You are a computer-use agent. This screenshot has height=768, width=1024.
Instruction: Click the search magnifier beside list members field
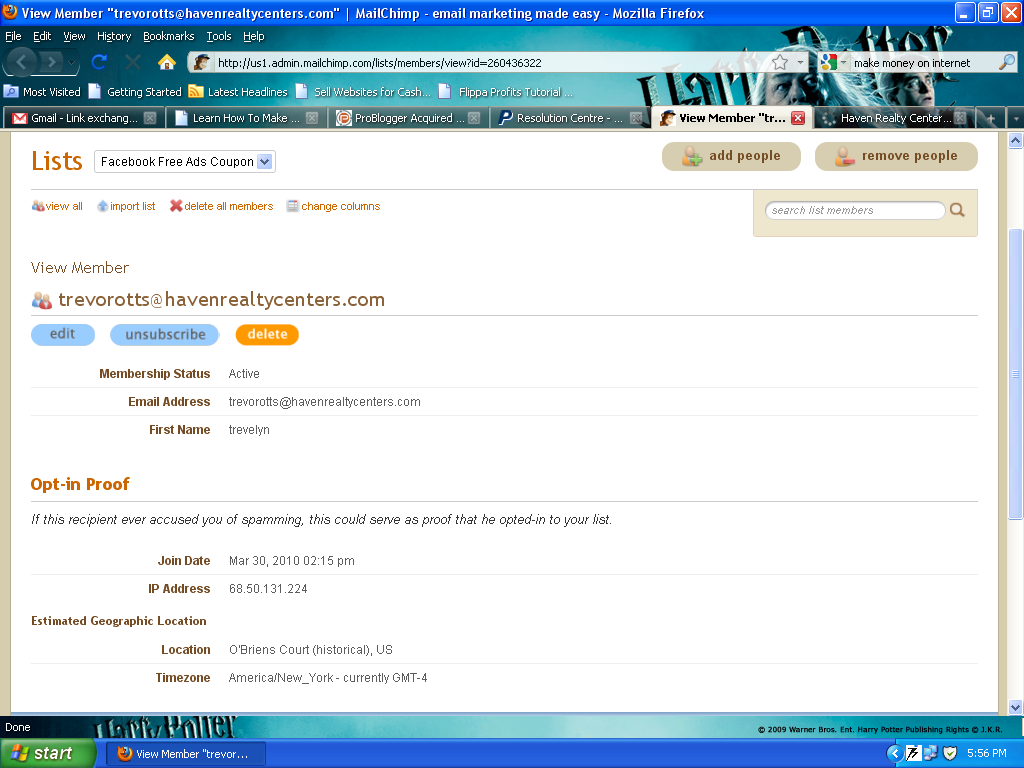(x=957, y=210)
